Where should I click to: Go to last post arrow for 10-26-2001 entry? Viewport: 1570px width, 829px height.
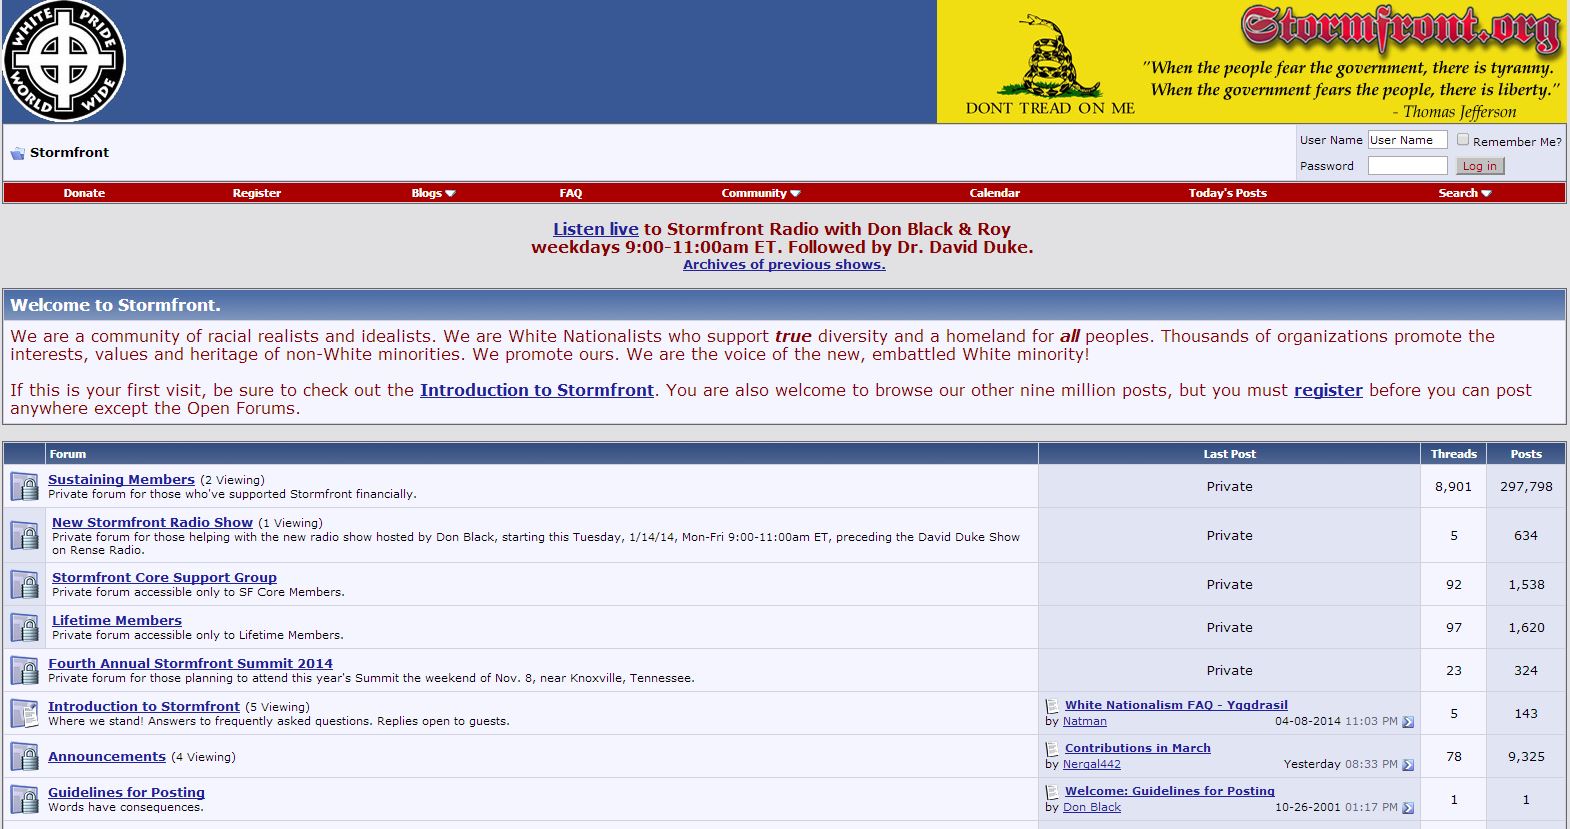click(1408, 808)
